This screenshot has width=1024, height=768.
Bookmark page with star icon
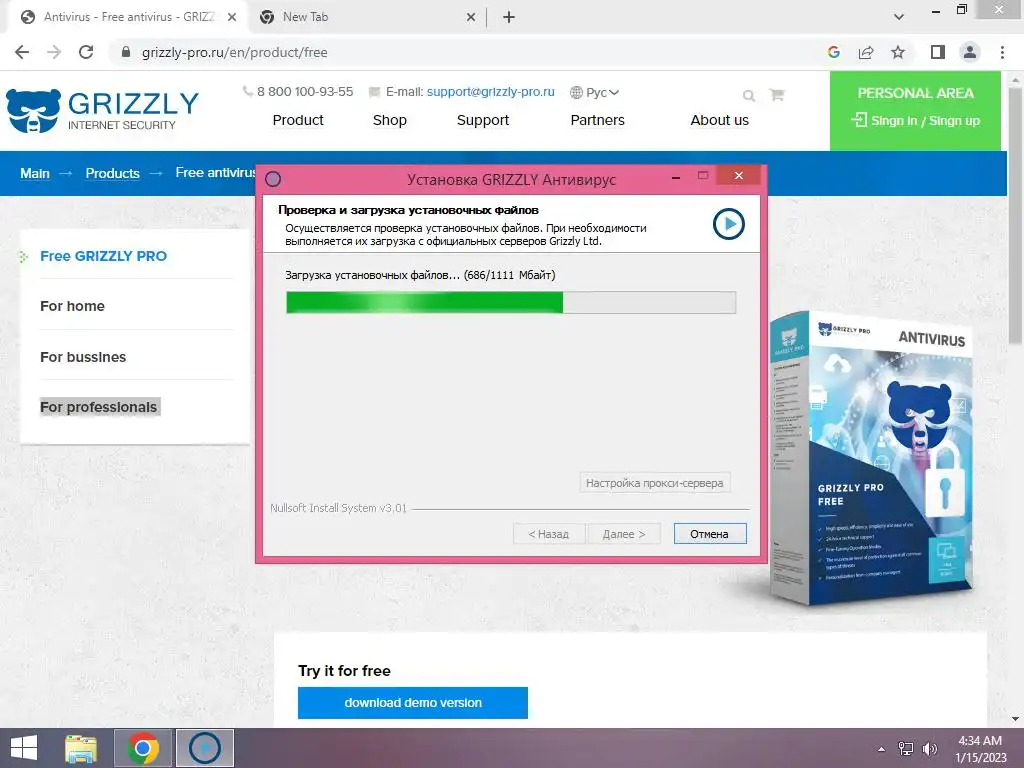click(x=898, y=52)
